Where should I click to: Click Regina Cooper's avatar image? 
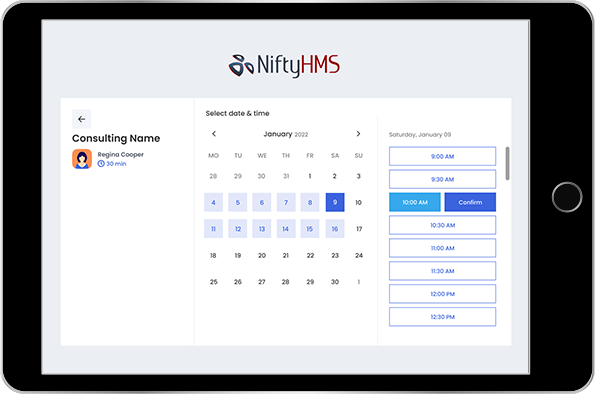(82, 159)
